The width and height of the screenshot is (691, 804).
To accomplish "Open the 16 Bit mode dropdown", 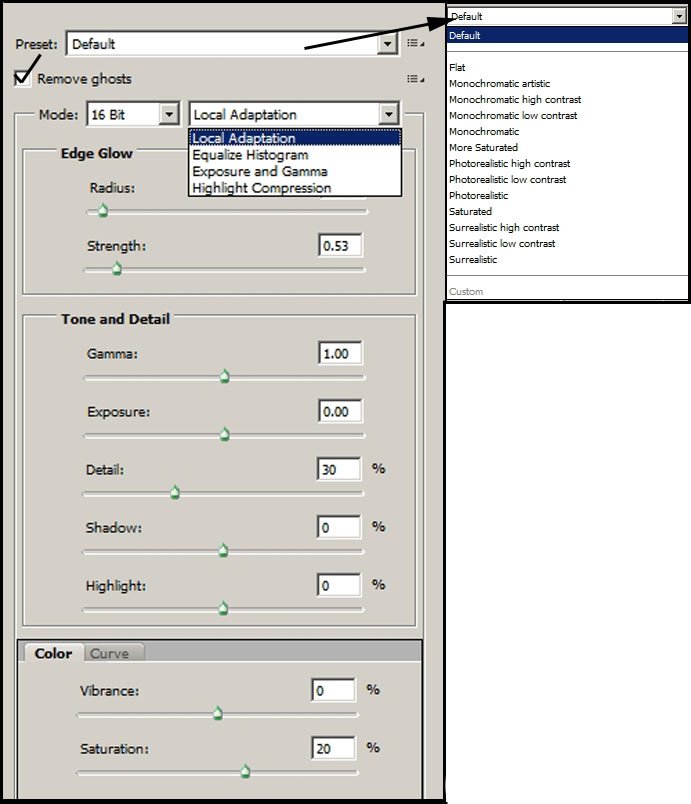I will (x=169, y=114).
